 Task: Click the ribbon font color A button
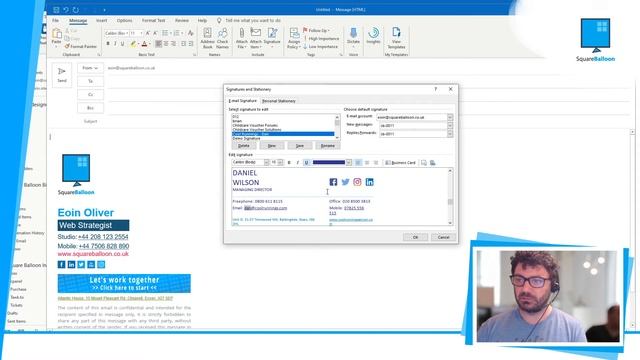tap(144, 44)
